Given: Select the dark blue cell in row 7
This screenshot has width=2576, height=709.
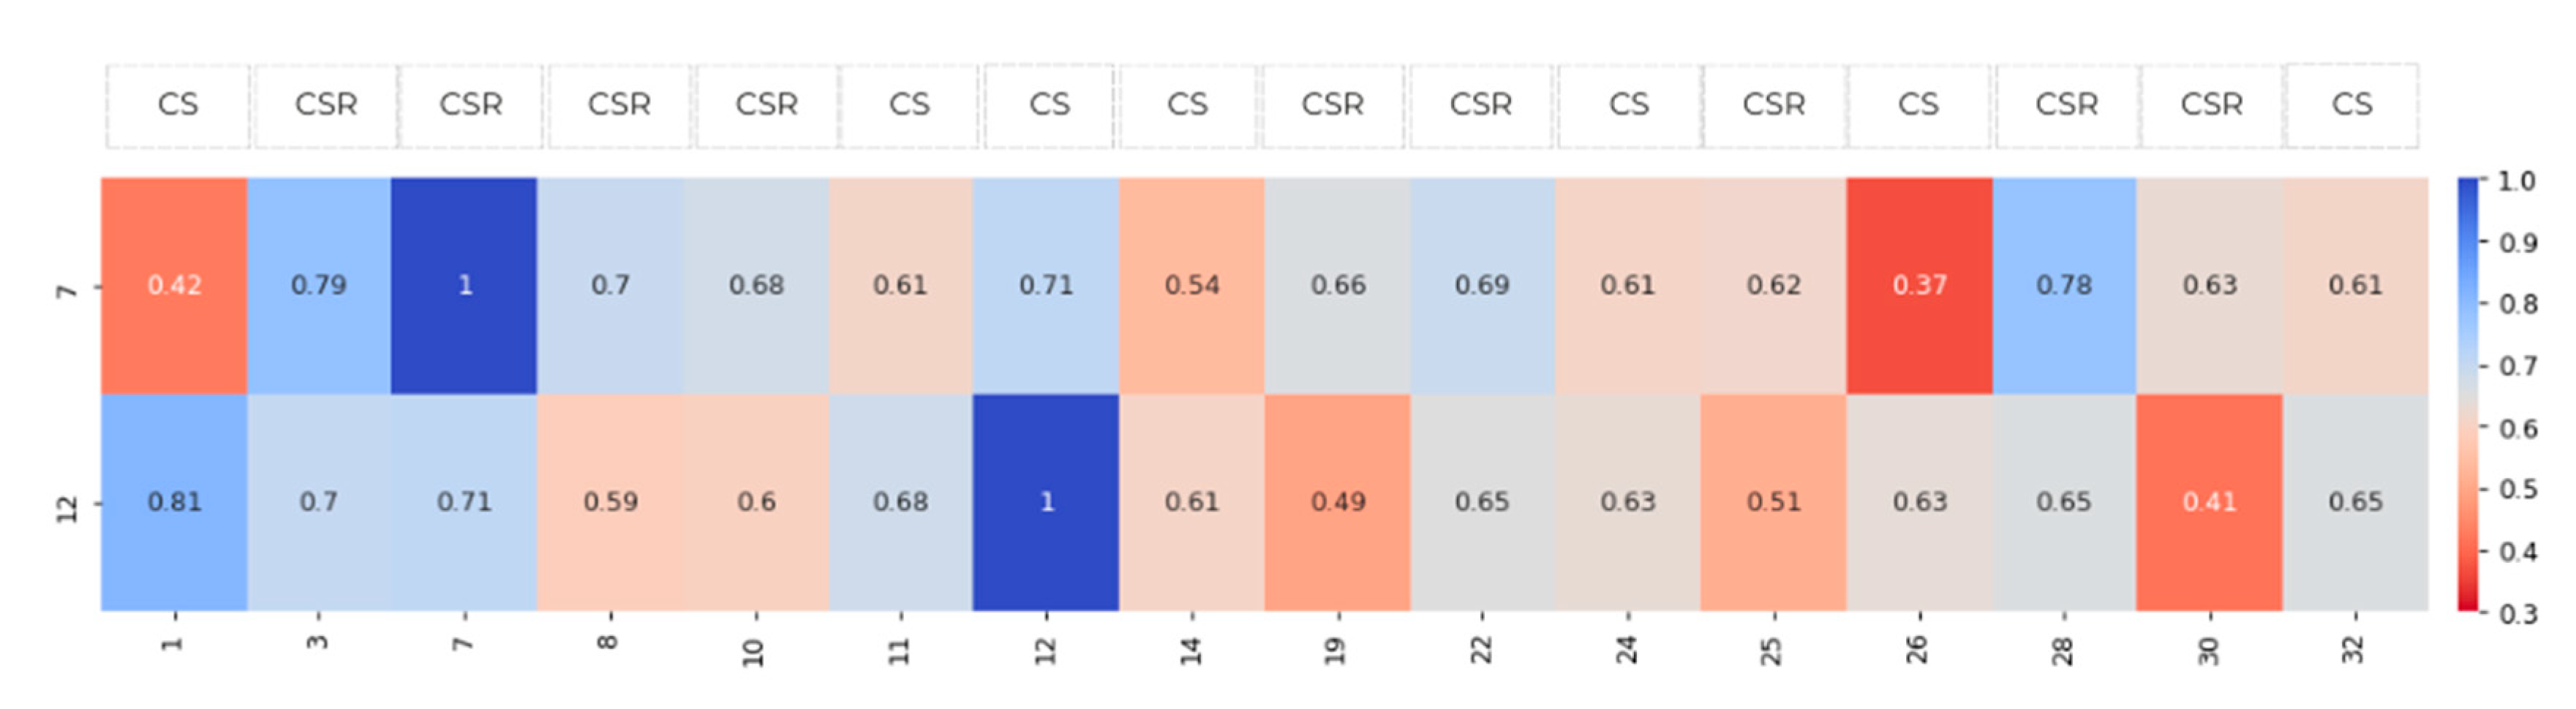Looking at the screenshot, I should [464, 285].
